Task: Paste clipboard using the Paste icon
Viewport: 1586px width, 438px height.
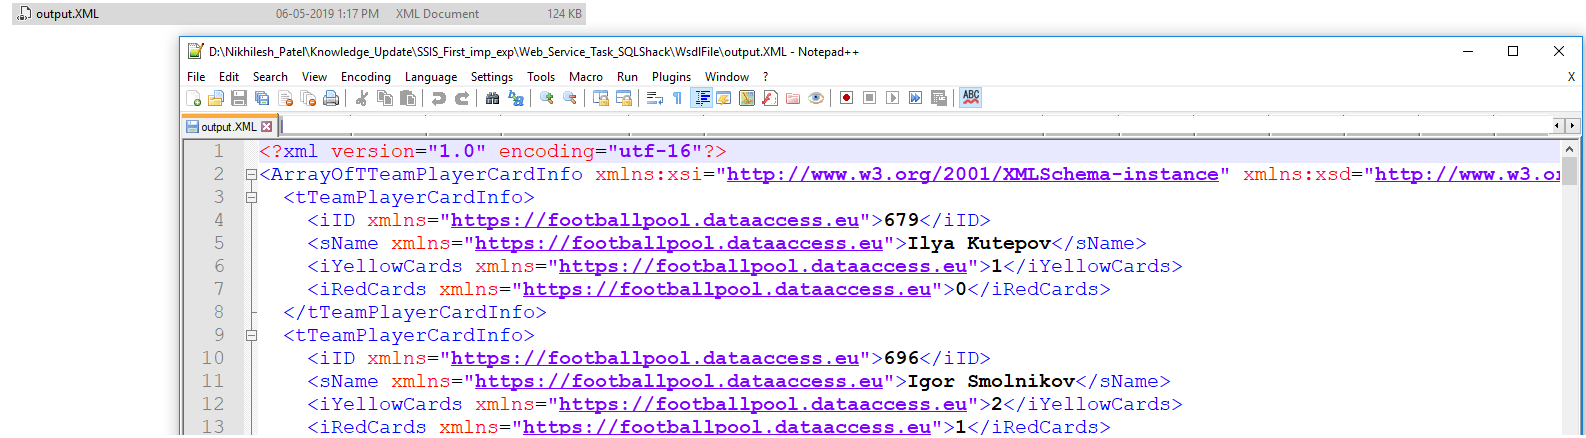Action: 408,98
